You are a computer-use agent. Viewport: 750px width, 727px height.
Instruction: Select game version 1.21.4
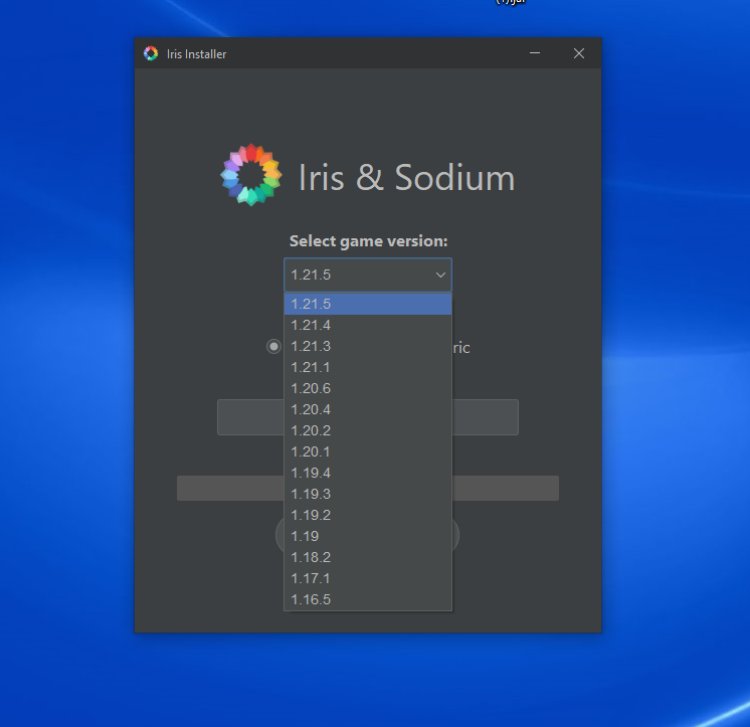click(367, 325)
